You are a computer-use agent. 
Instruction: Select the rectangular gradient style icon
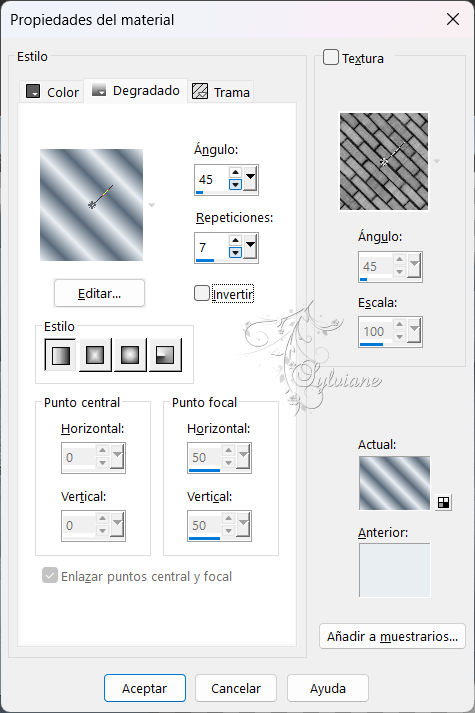pos(95,355)
